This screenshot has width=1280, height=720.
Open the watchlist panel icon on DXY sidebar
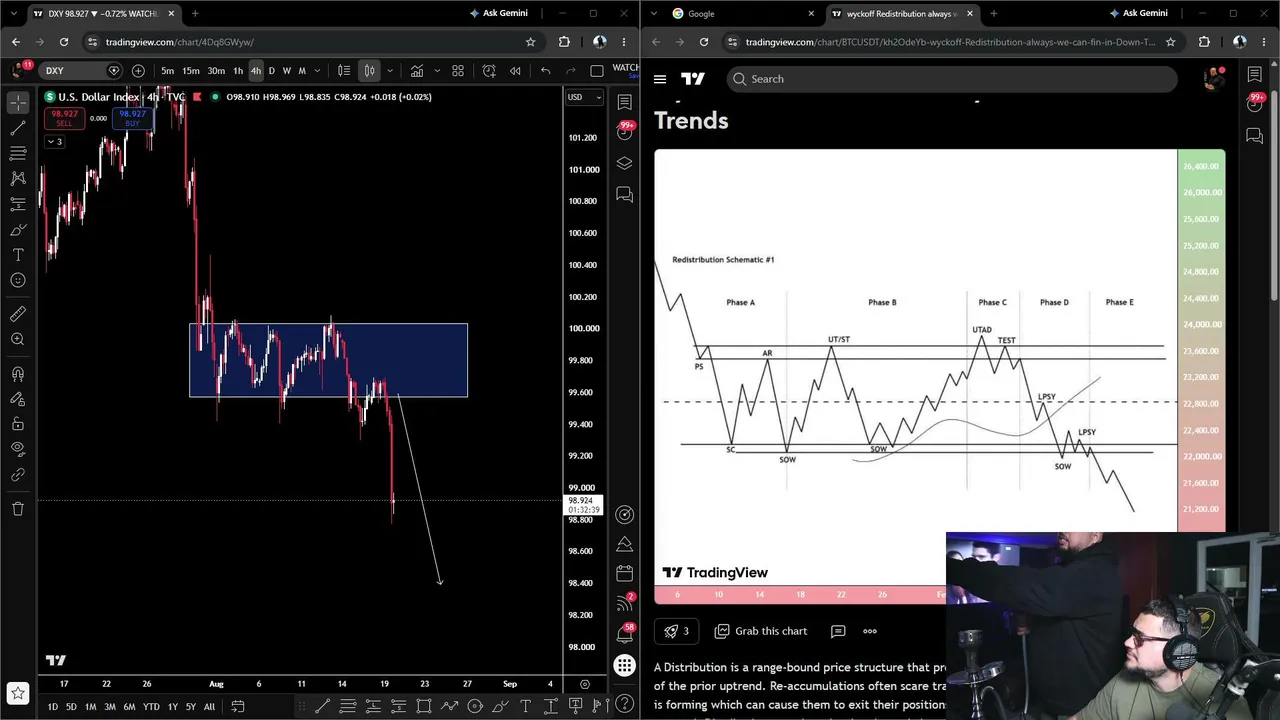pos(625,102)
